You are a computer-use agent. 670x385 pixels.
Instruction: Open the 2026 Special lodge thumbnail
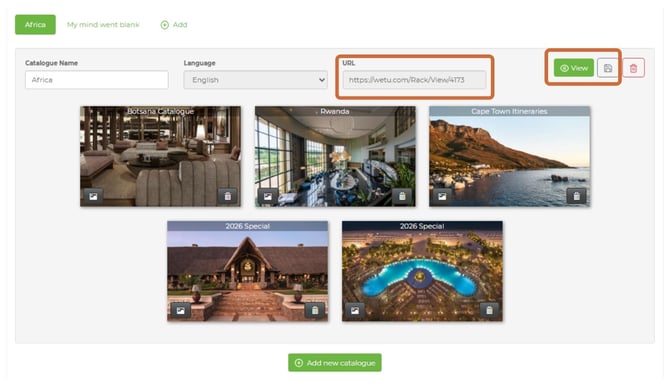[x=247, y=271]
